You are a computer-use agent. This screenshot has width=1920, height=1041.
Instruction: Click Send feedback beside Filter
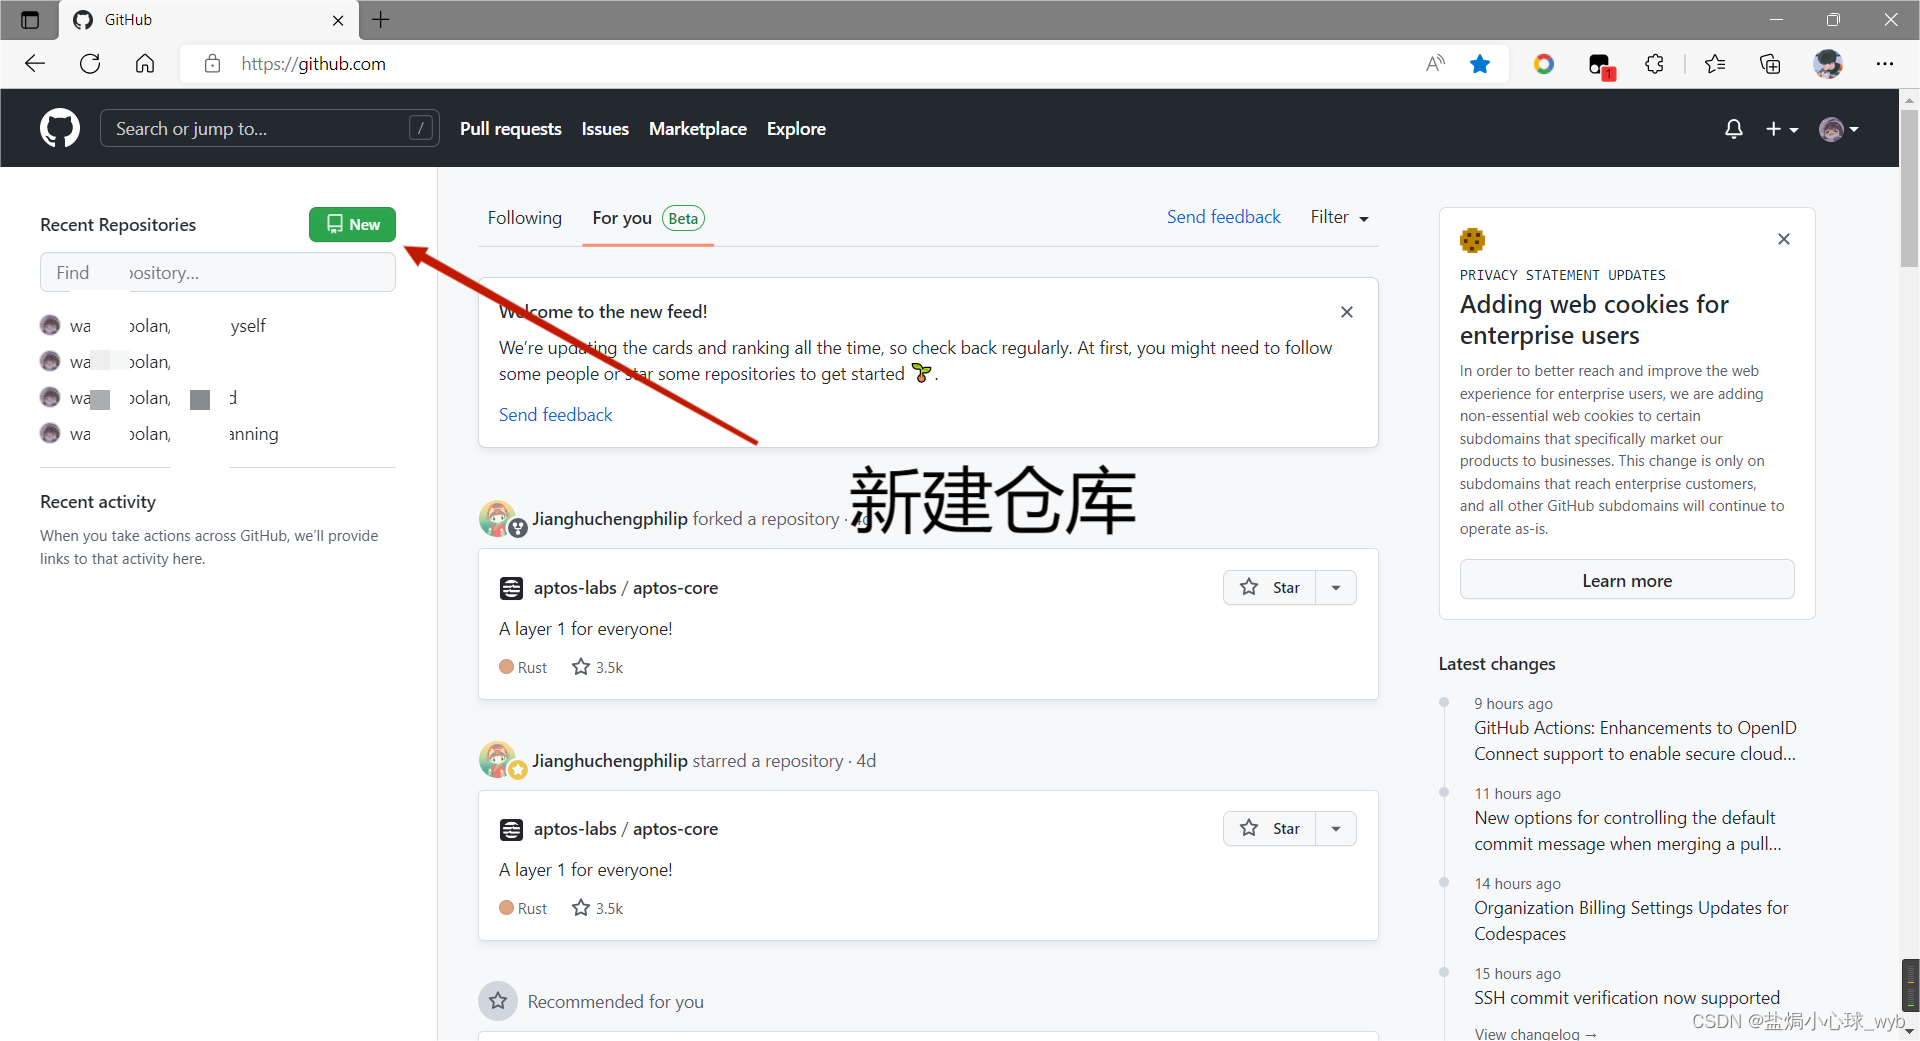(x=1223, y=217)
